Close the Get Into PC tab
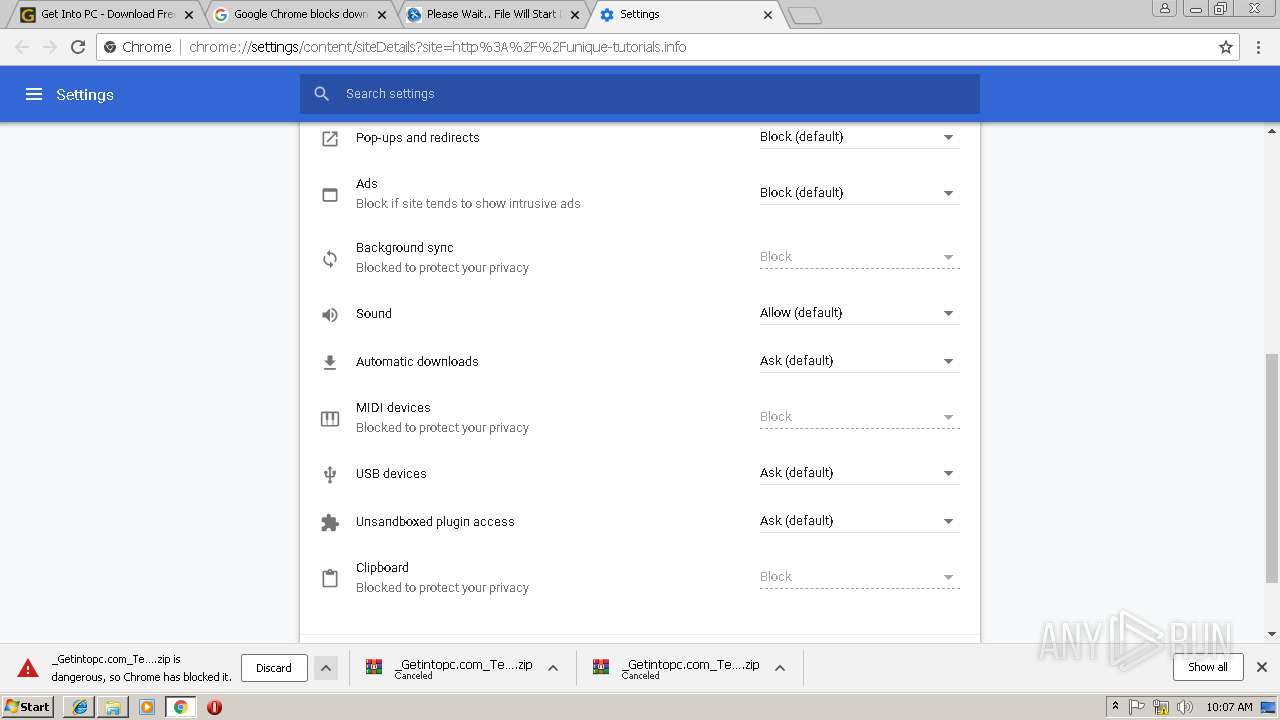This screenshot has height=720, width=1280. (x=189, y=15)
